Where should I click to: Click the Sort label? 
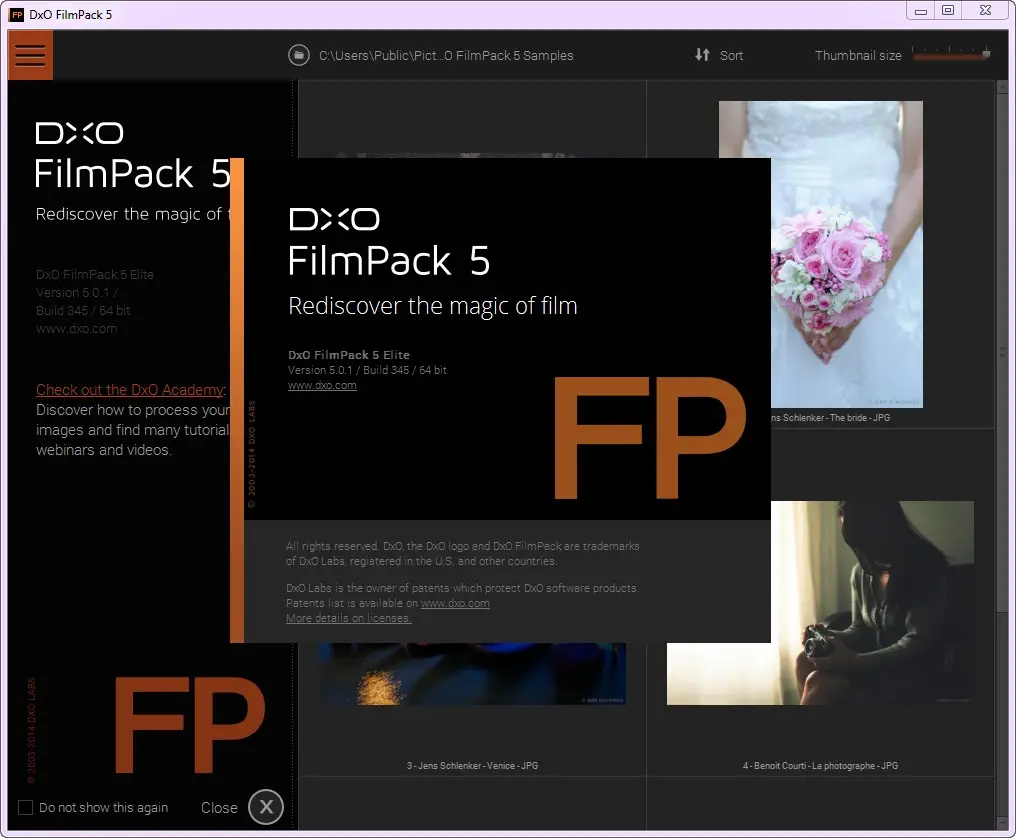732,56
